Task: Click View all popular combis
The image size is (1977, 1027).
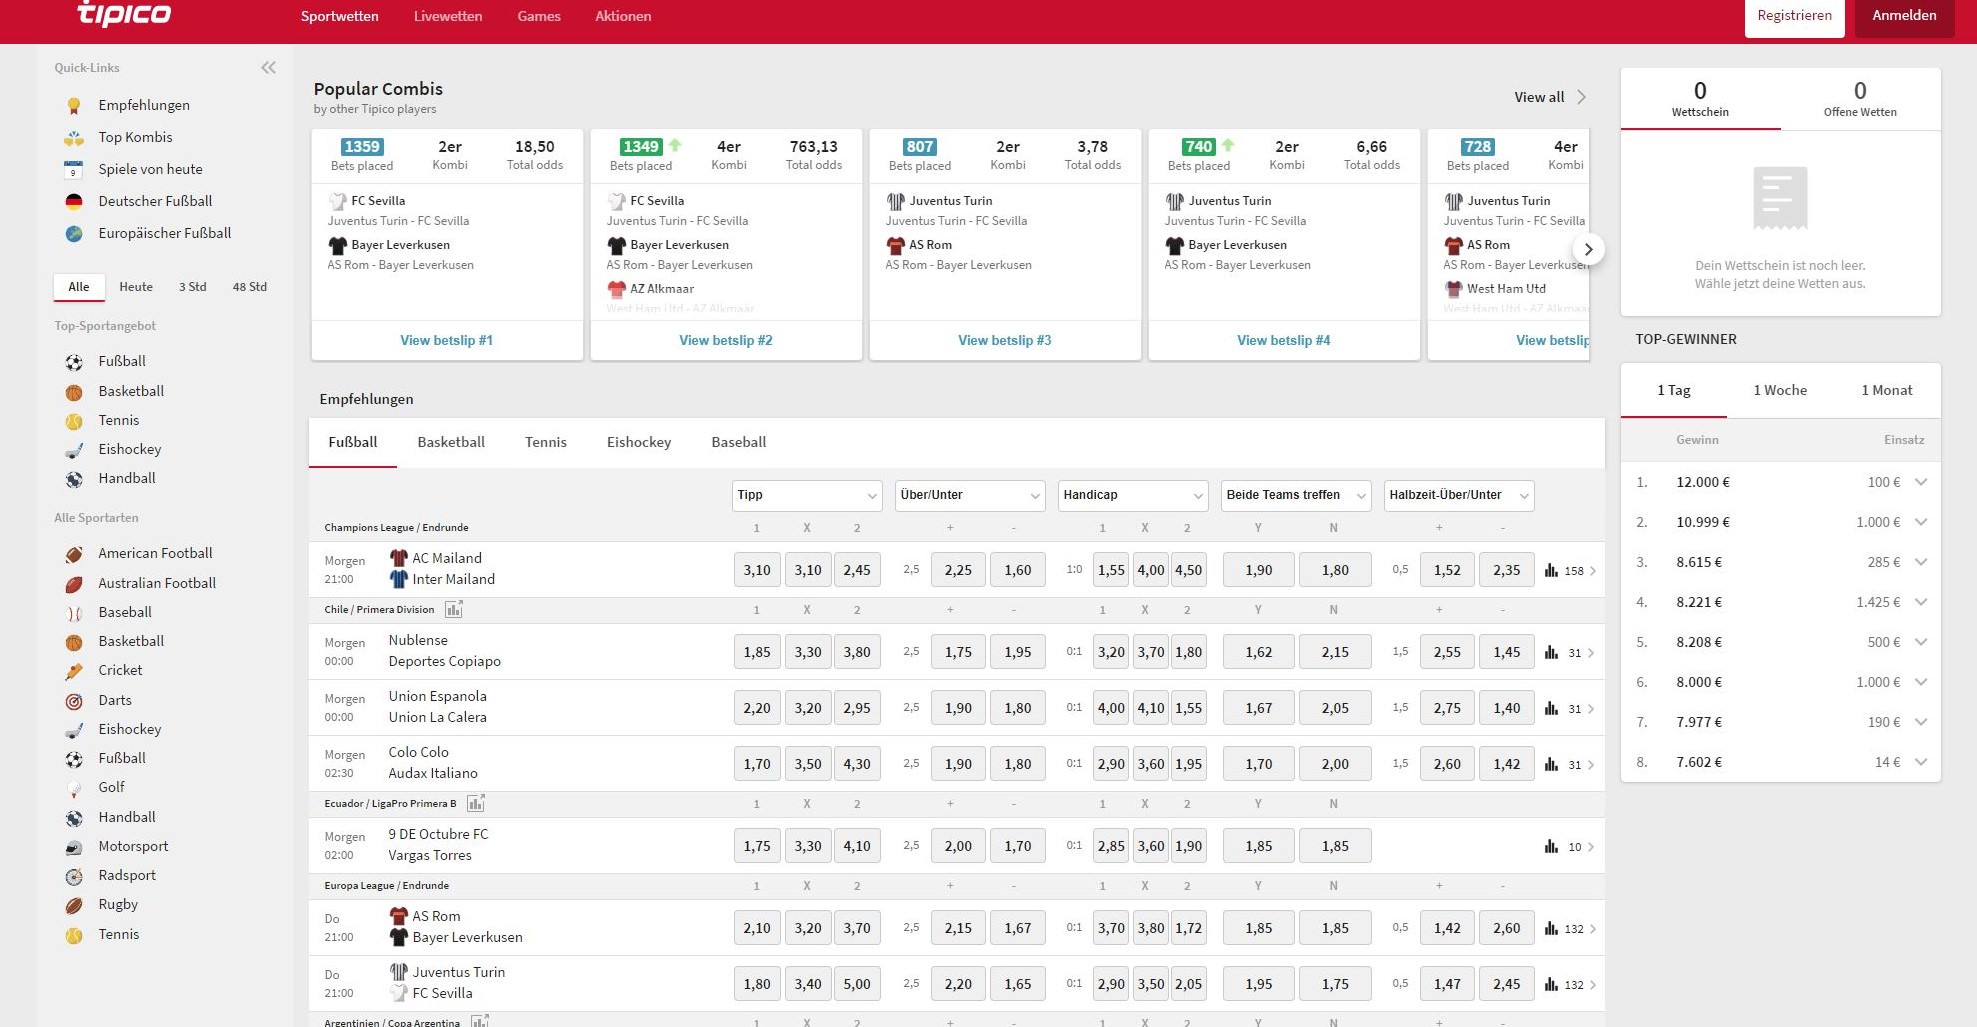Action: click(x=1550, y=97)
